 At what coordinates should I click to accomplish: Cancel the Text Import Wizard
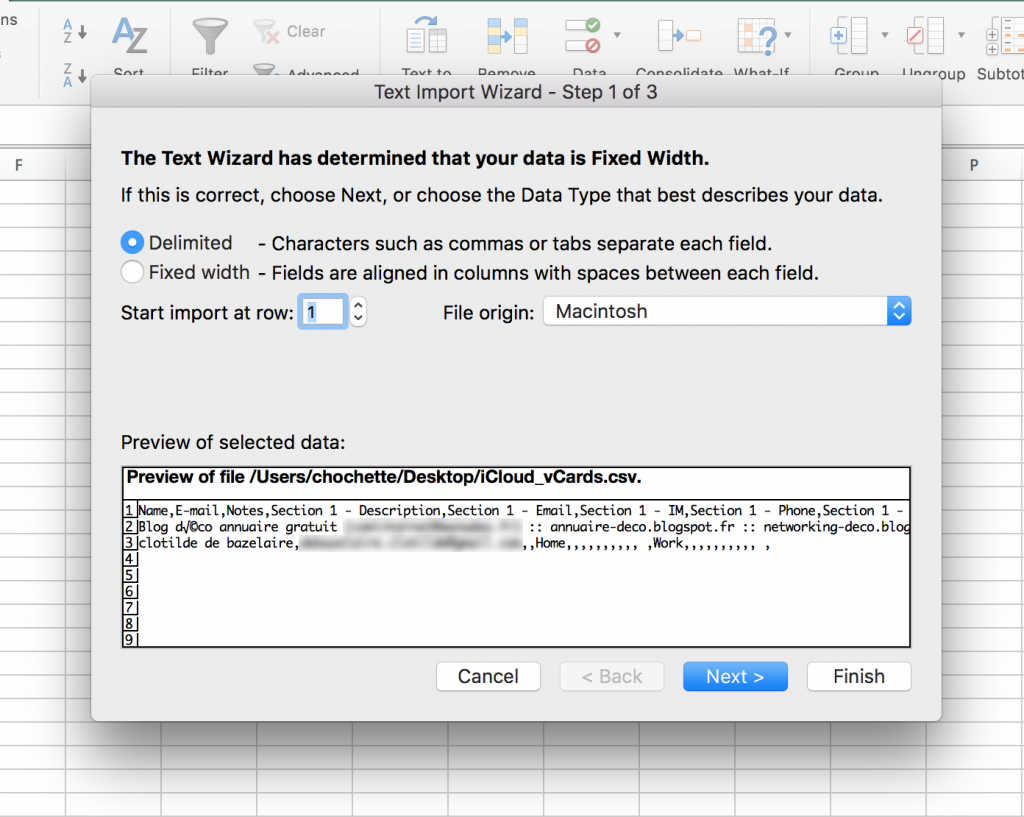tap(488, 677)
